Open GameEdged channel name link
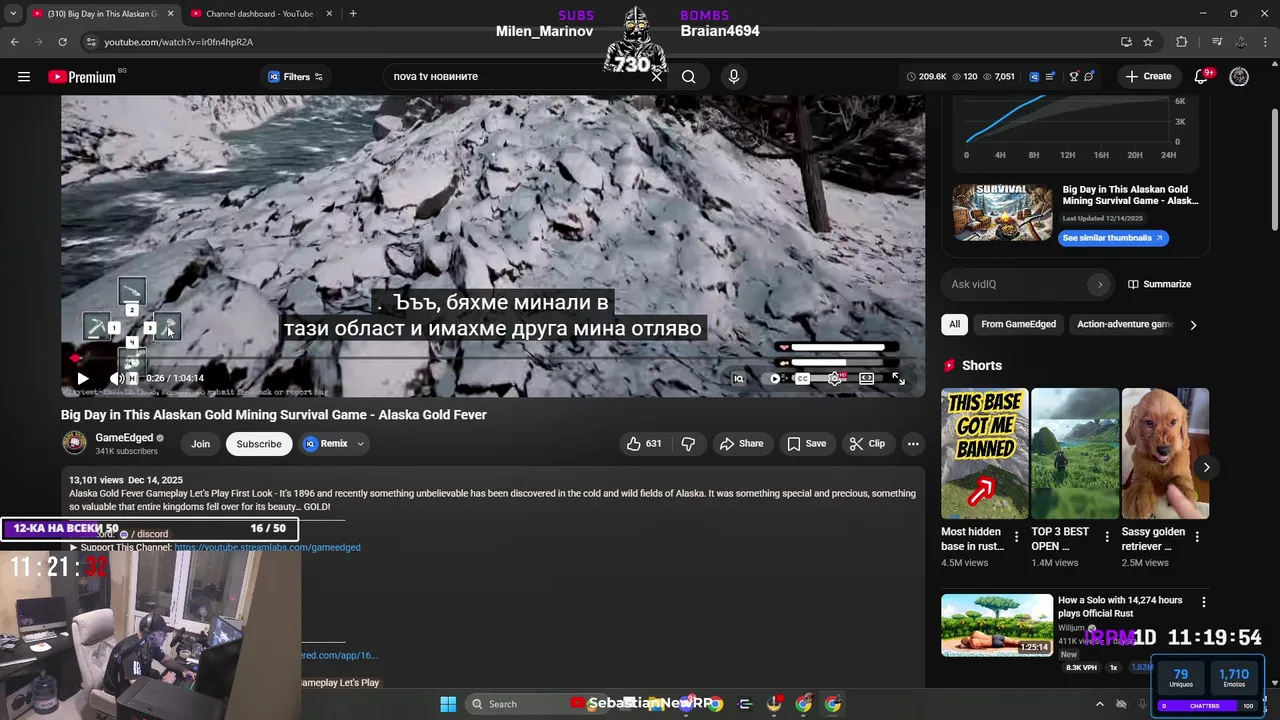This screenshot has width=1280, height=720. [124, 438]
